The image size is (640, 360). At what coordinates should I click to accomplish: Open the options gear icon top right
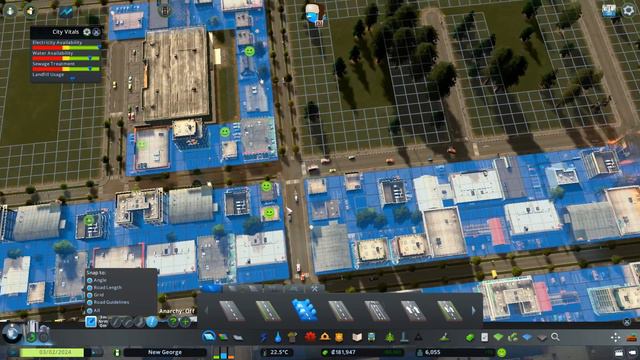(629, 10)
